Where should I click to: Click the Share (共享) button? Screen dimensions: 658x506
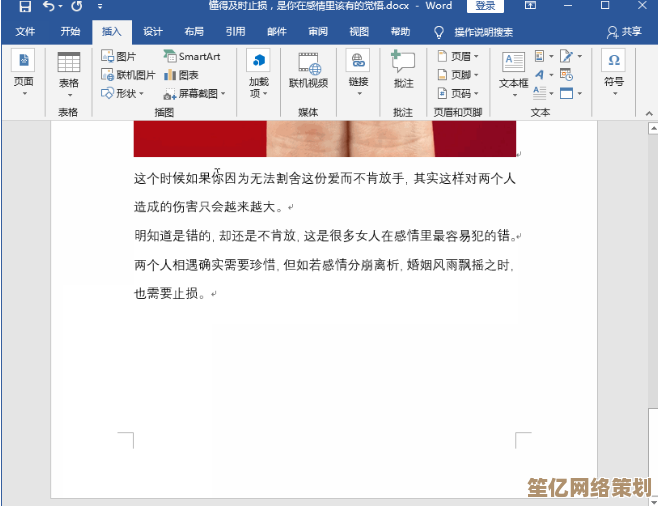tap(625, 32)
